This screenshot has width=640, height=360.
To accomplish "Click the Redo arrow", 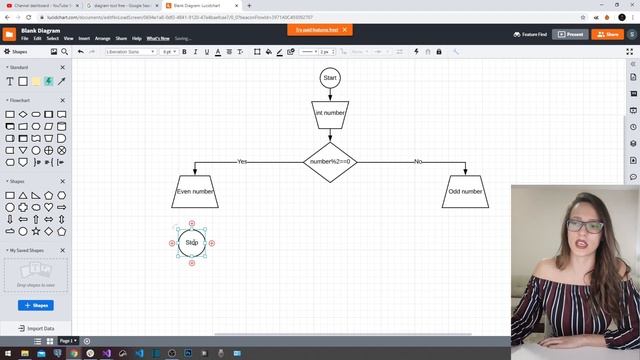I will click(x=92, y=51).
